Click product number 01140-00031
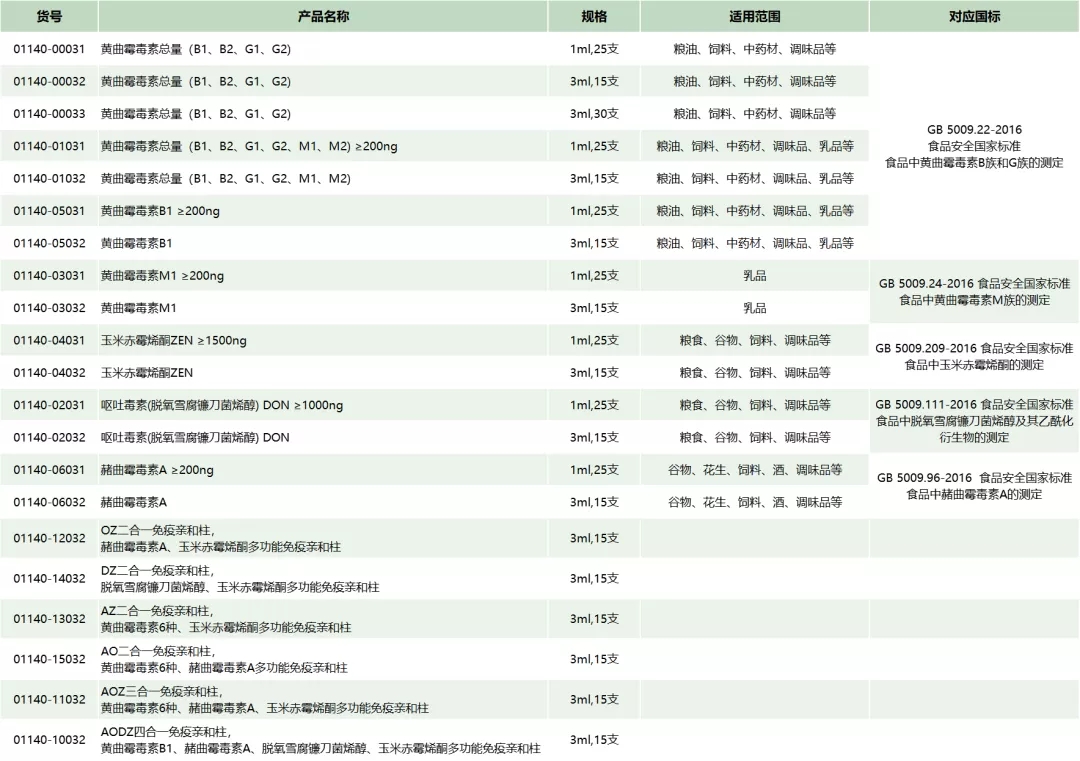Screen dimensions: 1080x761 49,49
